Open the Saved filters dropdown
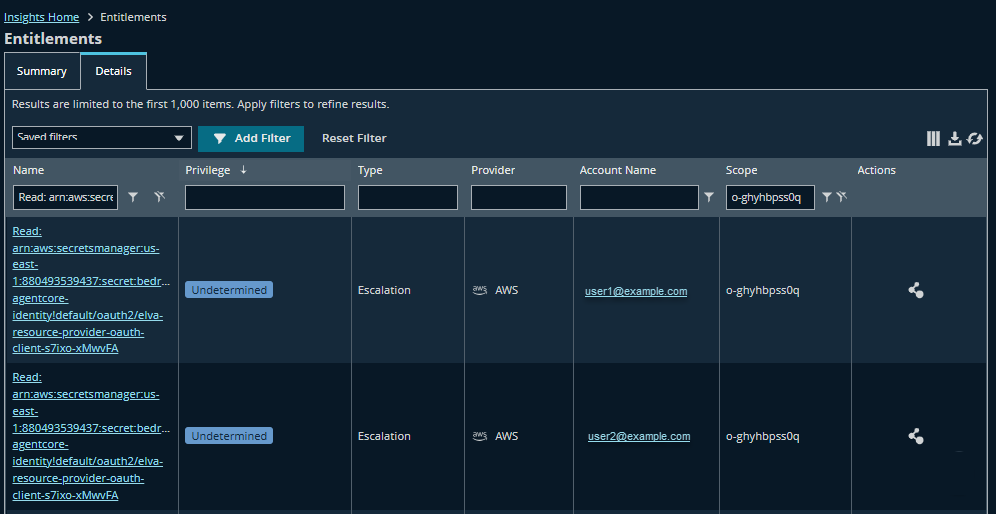 102,137
